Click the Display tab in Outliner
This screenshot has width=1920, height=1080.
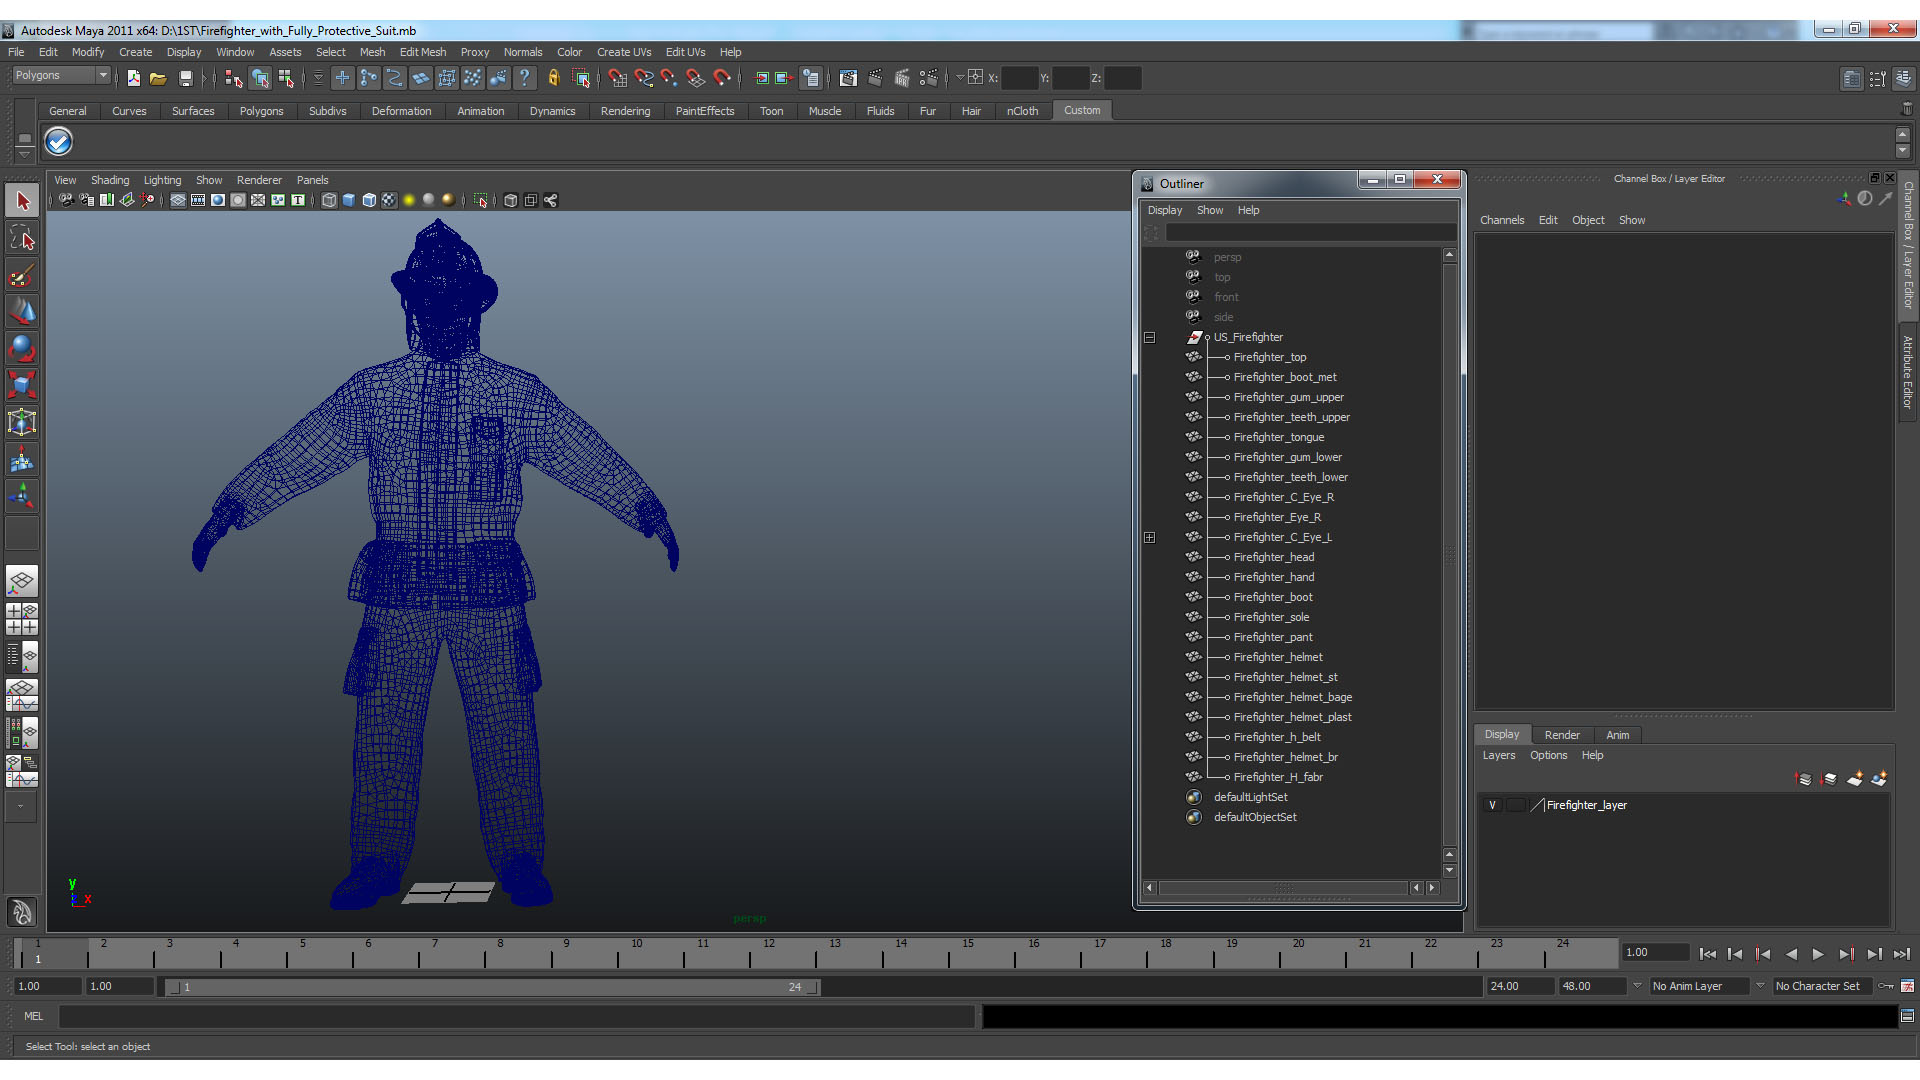point(1164,208)
